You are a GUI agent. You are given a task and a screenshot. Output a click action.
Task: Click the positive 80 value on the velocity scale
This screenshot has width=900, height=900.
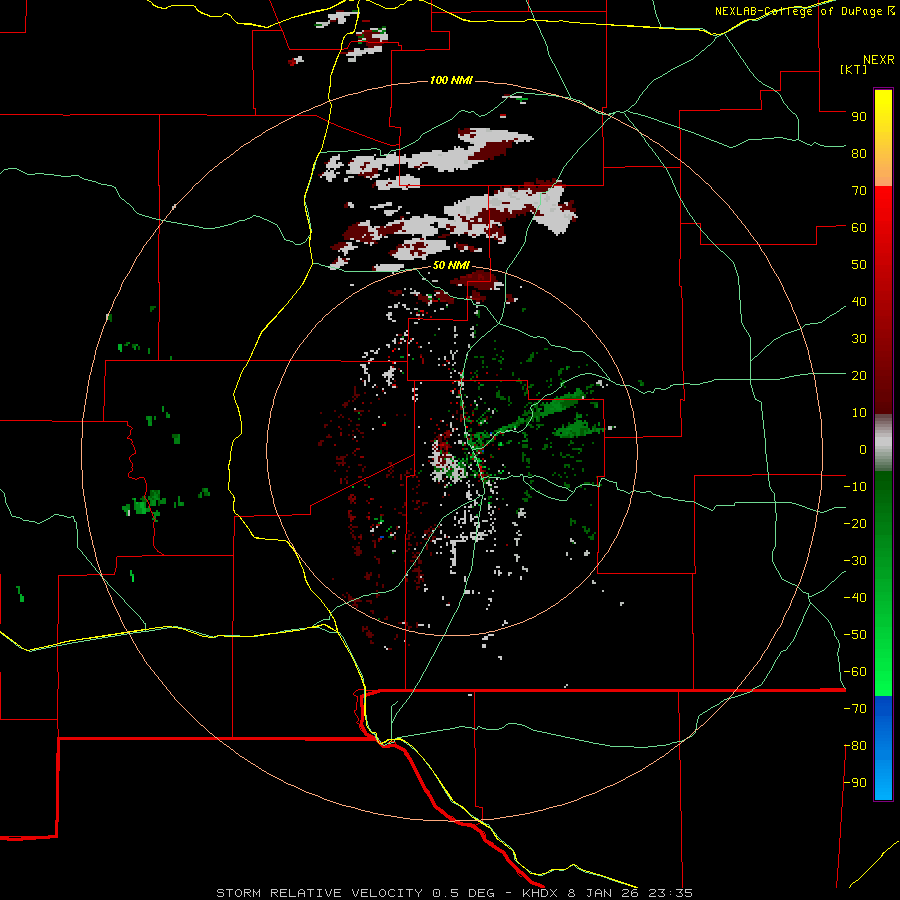pos(859,154)
